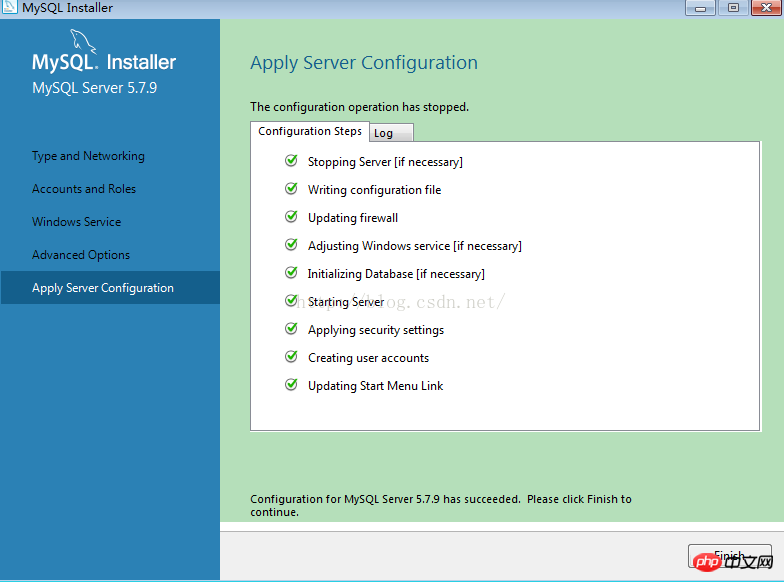The image size is (784, 582).
Task: Click the check icon for Creating user accounts
Action: click(291, 356)
